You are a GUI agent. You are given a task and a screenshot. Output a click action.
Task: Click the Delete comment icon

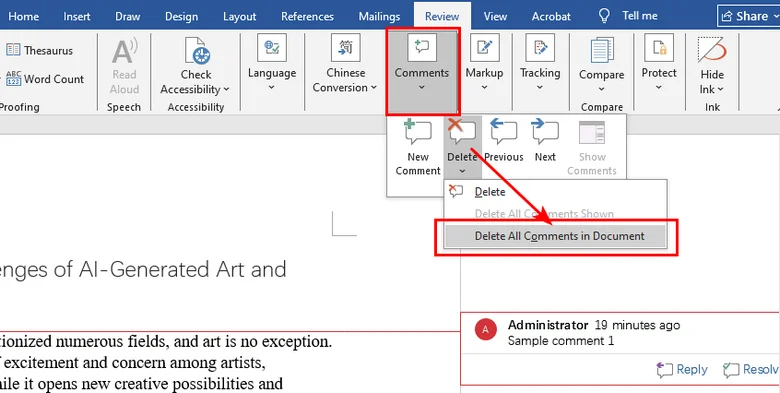coord(462,132)
